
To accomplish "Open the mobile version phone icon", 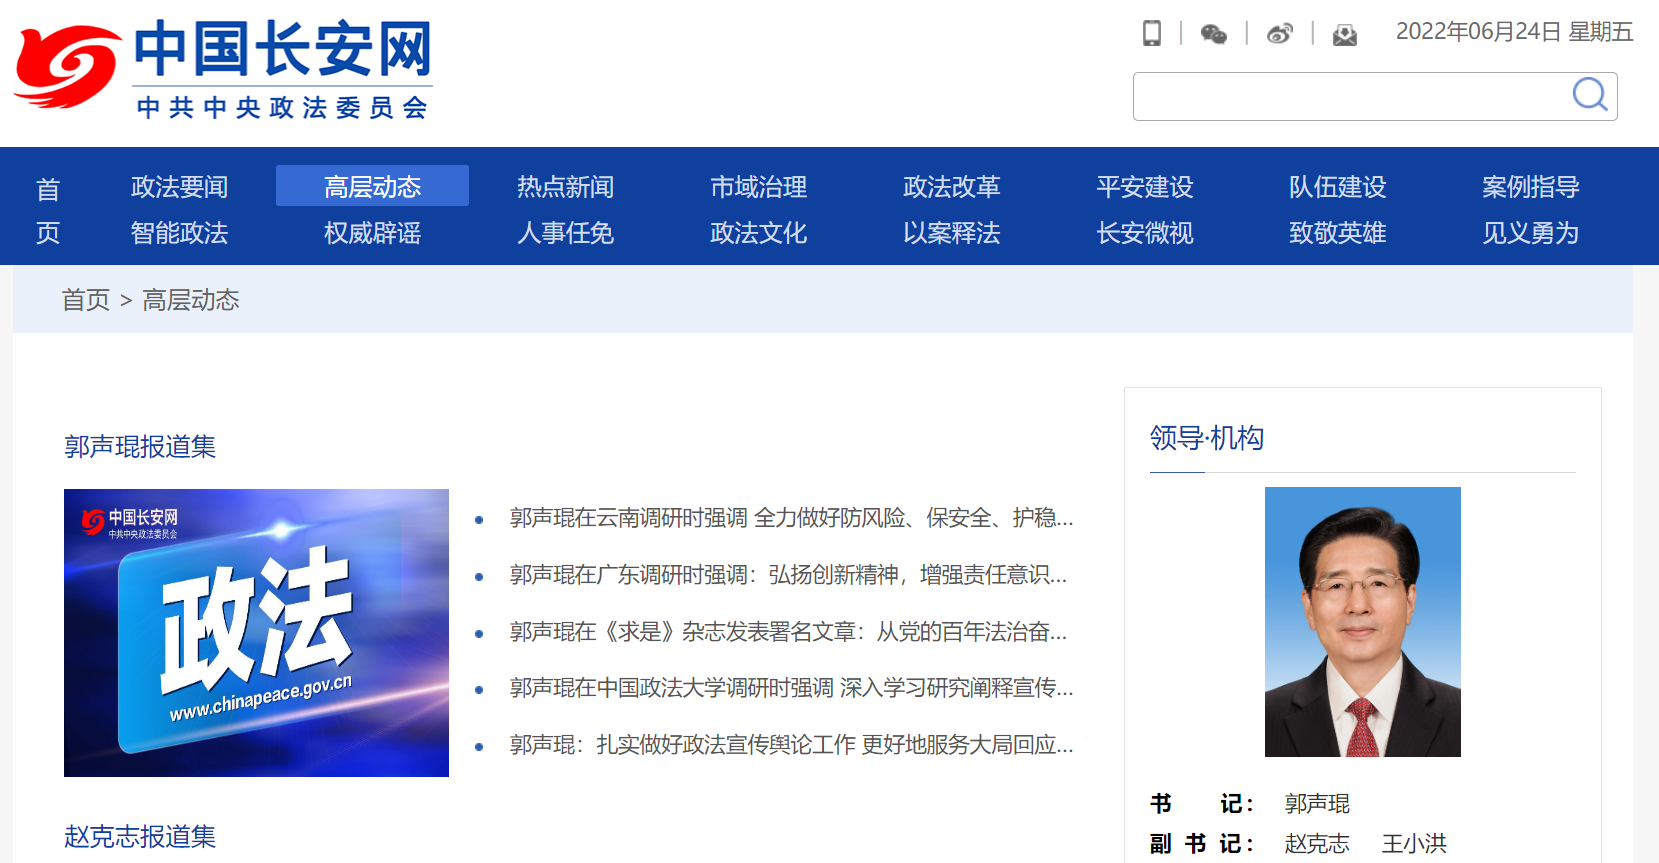I will coord(1152,33).
